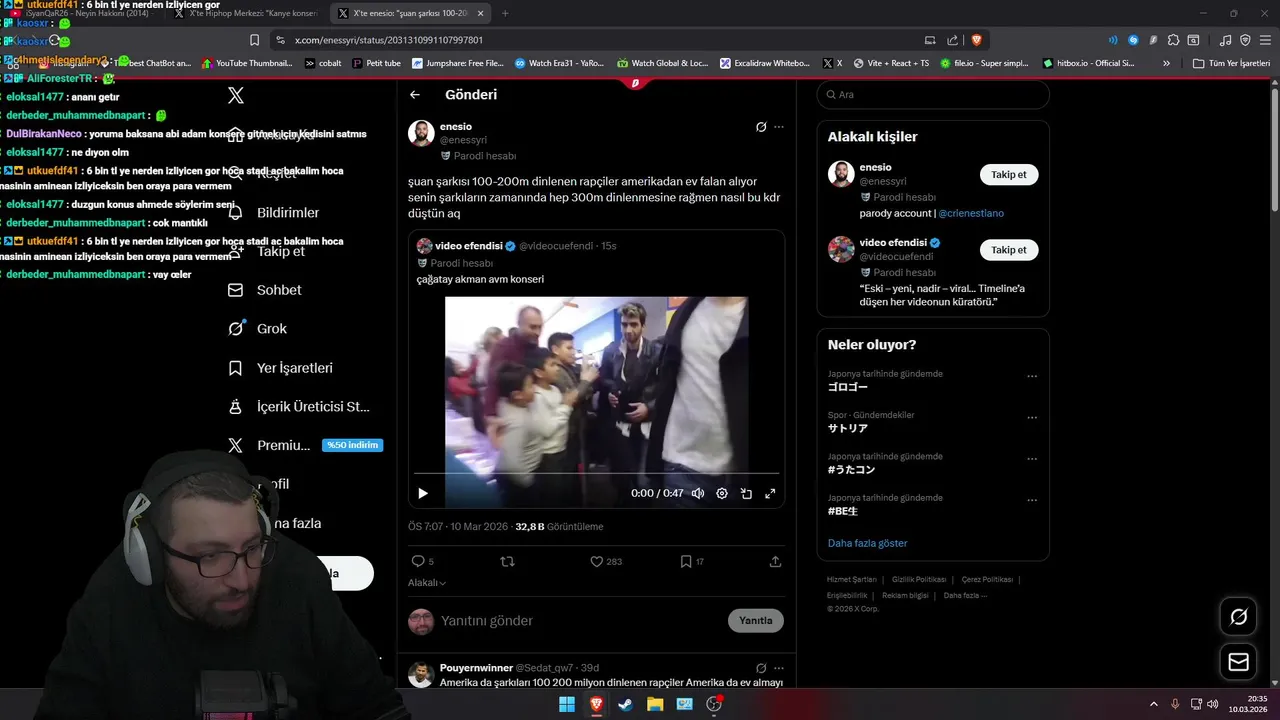Click the X logo in the sidebar
The width and height of the screenshot is (1280, 720).
coord(235,96)
